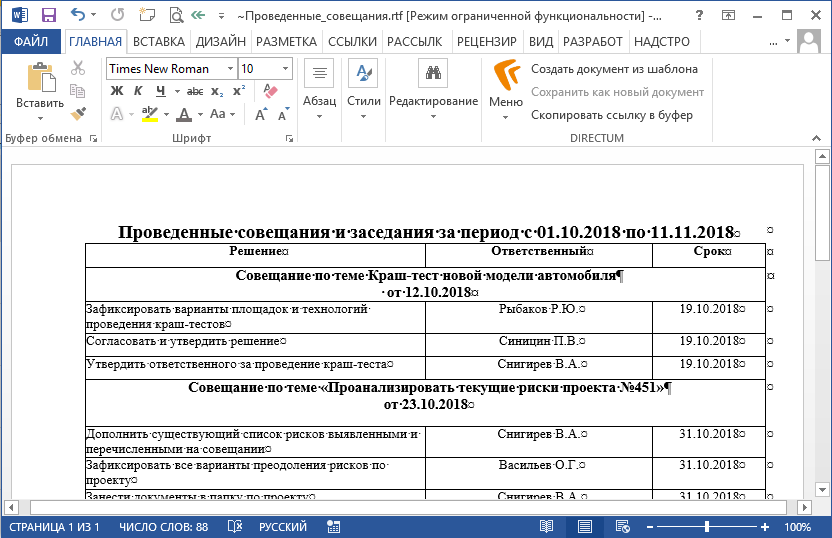This screenshot has width=832, height=538.
Task: Open the Clipboard pane launcher
Action: point(93,138)
